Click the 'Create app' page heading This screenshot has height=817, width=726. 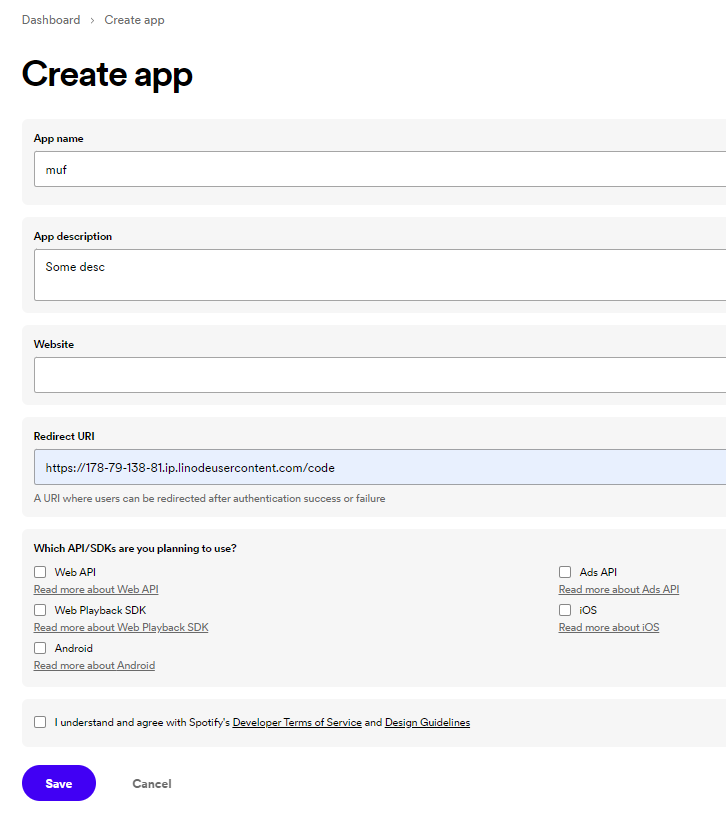[x=107, y=75]
